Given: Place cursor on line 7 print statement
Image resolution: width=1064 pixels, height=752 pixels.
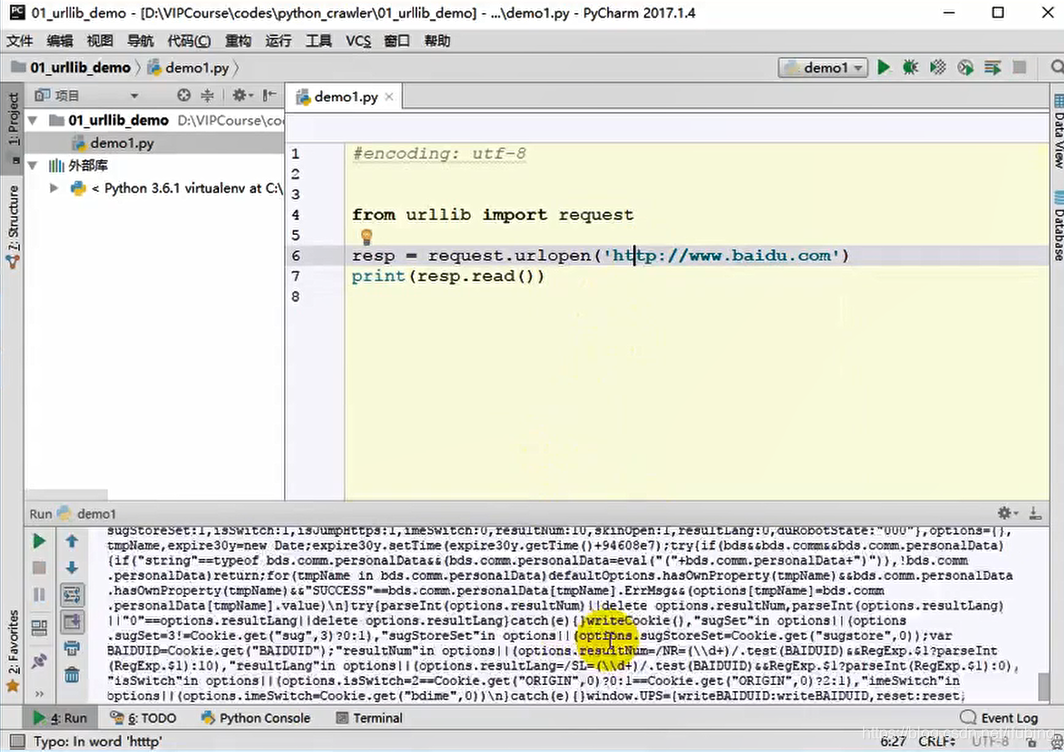Looking at the screenshot, I should coord(448,276).
